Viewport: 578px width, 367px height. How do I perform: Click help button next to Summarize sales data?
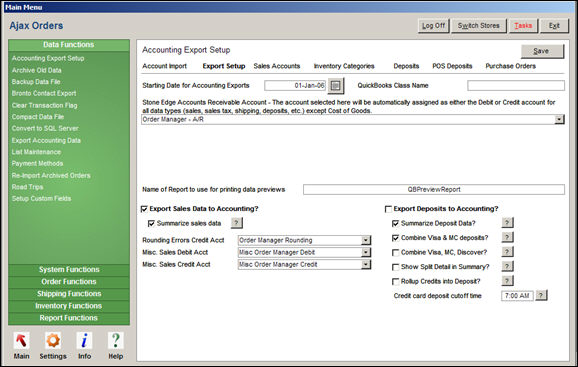click(236, 223)
